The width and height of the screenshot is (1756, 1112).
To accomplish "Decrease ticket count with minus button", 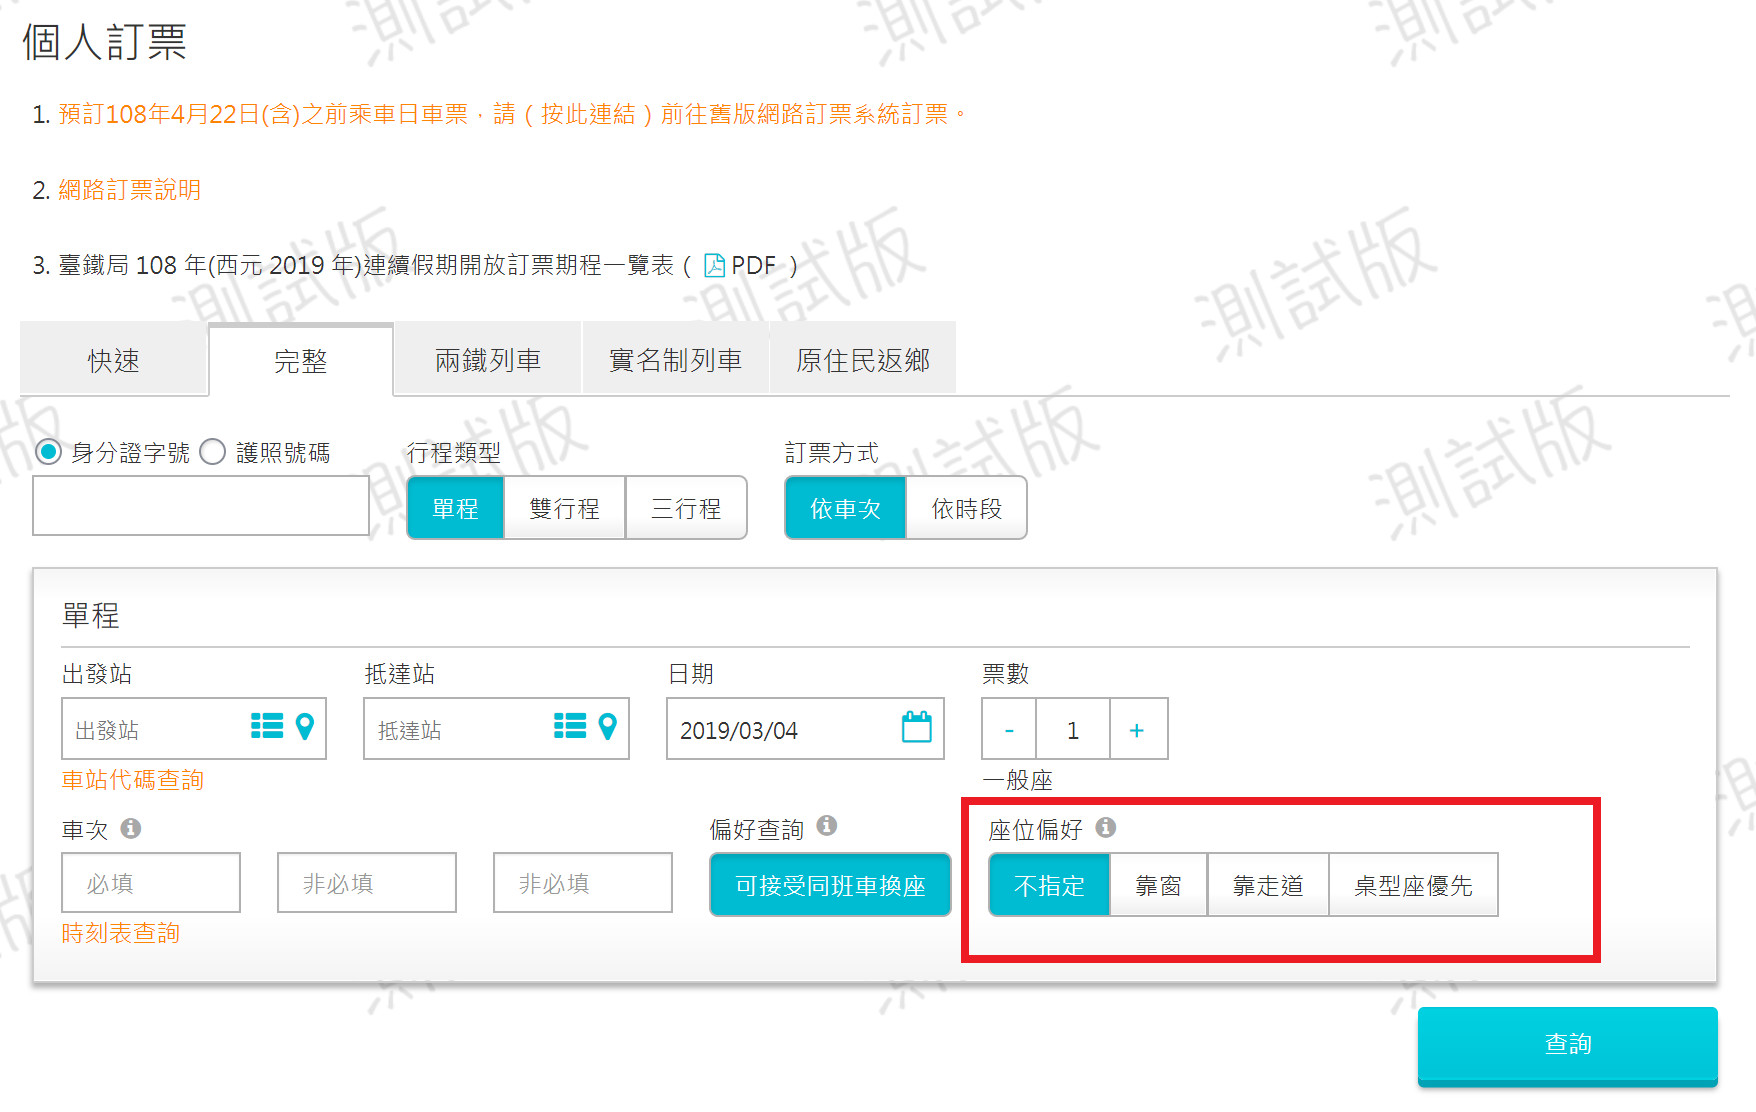I will click(1009, 729).
